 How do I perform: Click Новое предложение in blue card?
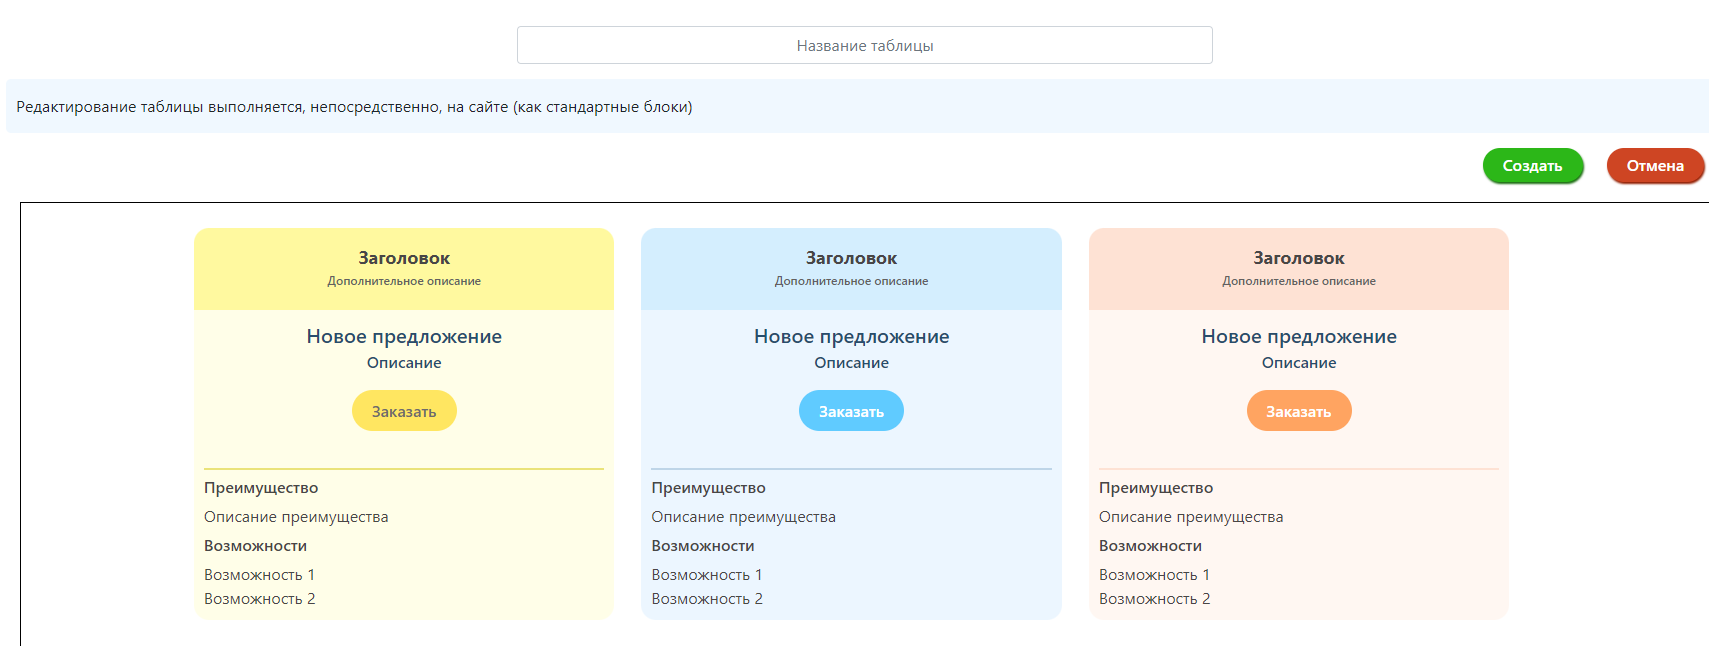(x=851, y=337)
